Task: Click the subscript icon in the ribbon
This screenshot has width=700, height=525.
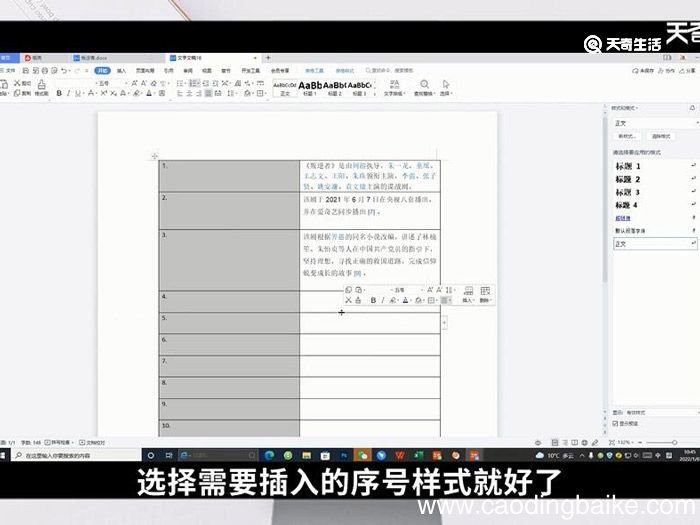Action: (113, 93)
